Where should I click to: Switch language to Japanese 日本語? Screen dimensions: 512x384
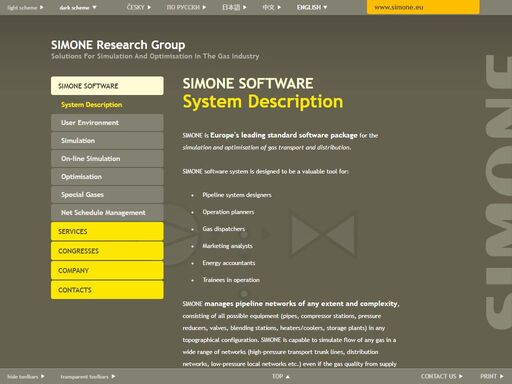tap(234, 7)
